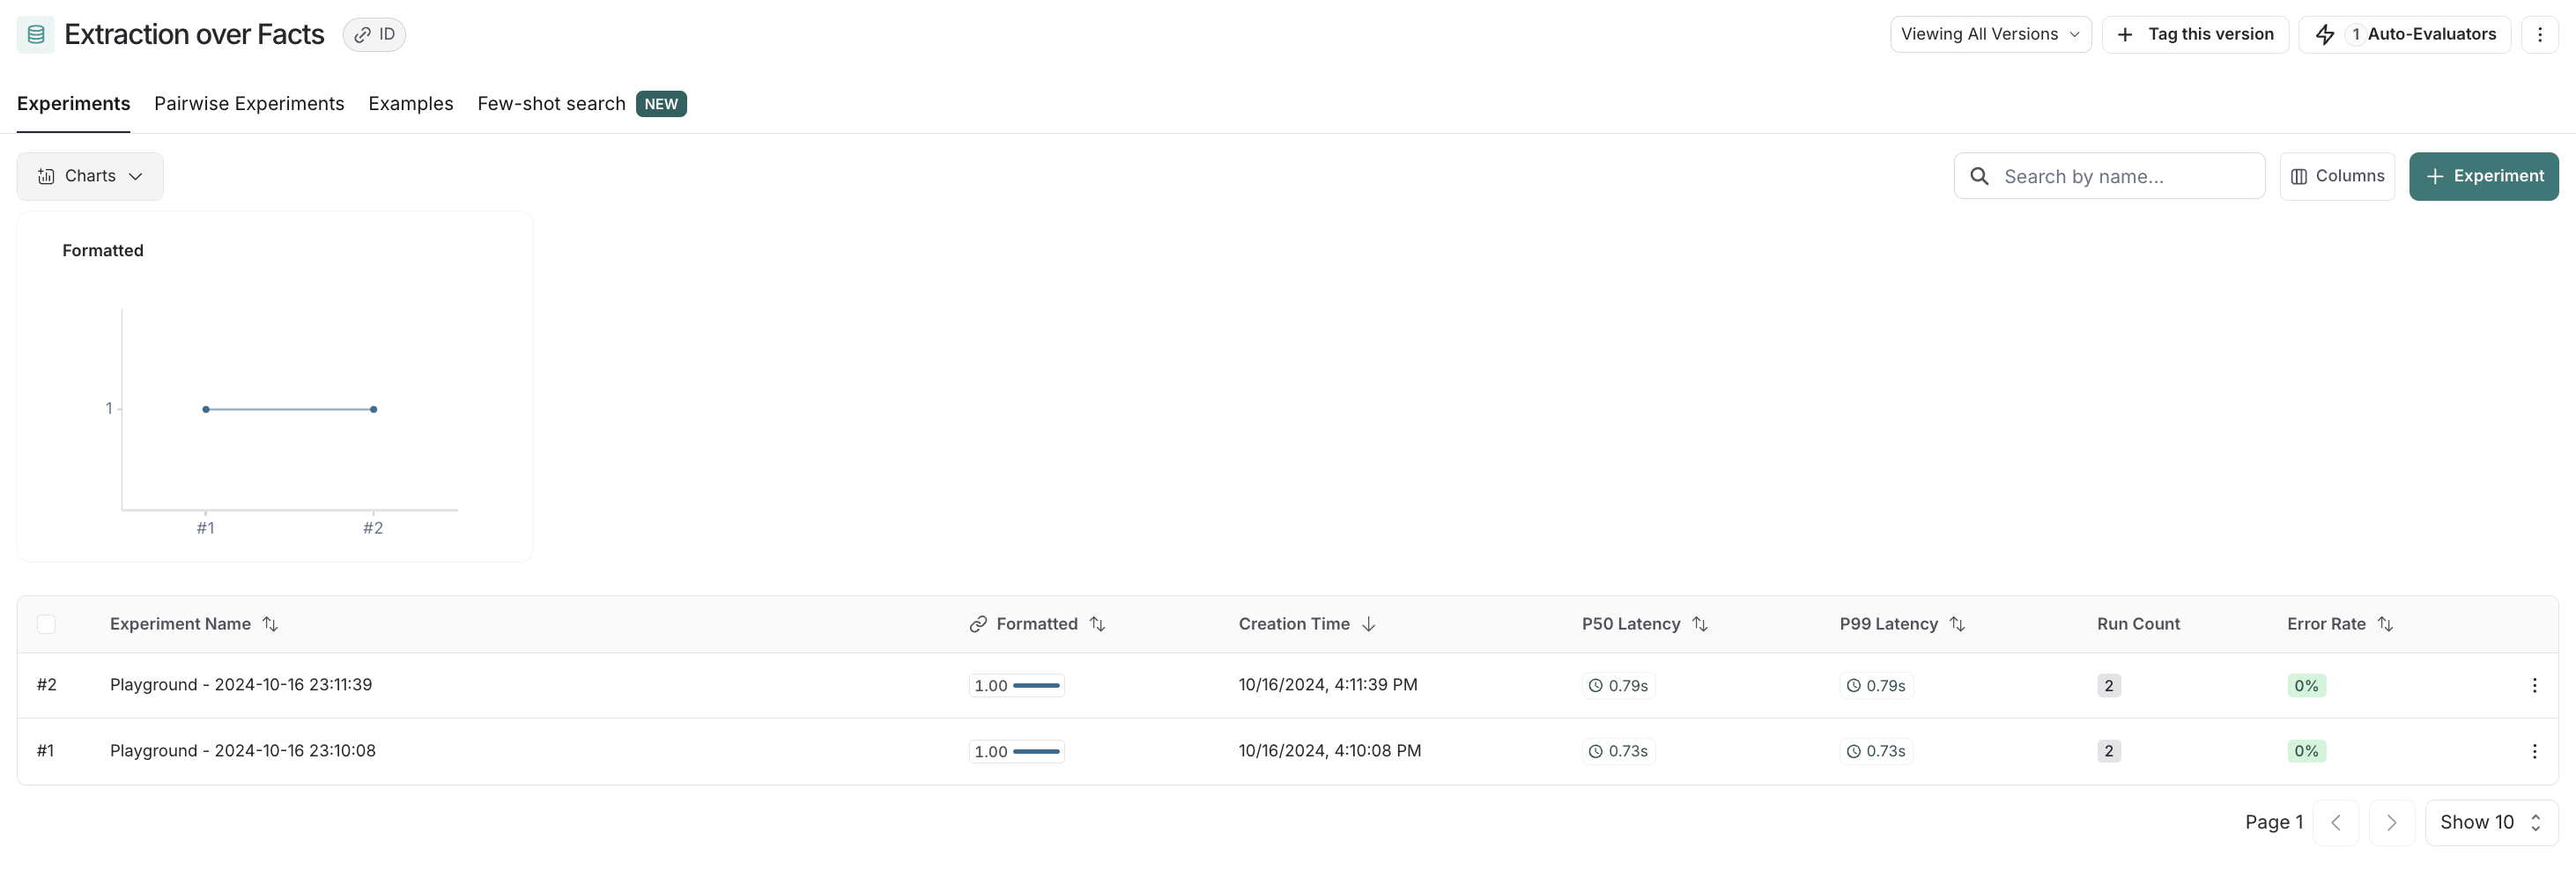Open the Few-shot search tab

(551, 104)
